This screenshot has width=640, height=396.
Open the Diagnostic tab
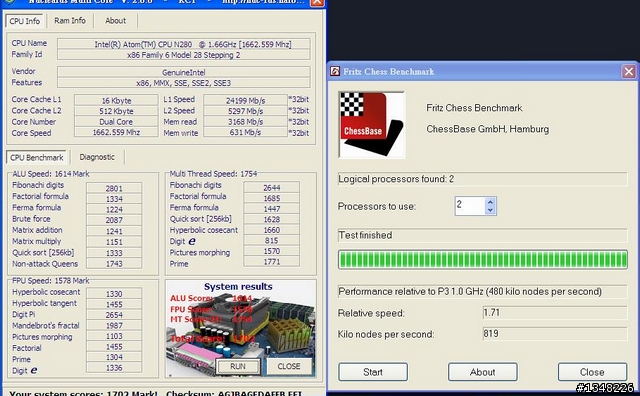point(97,157)
